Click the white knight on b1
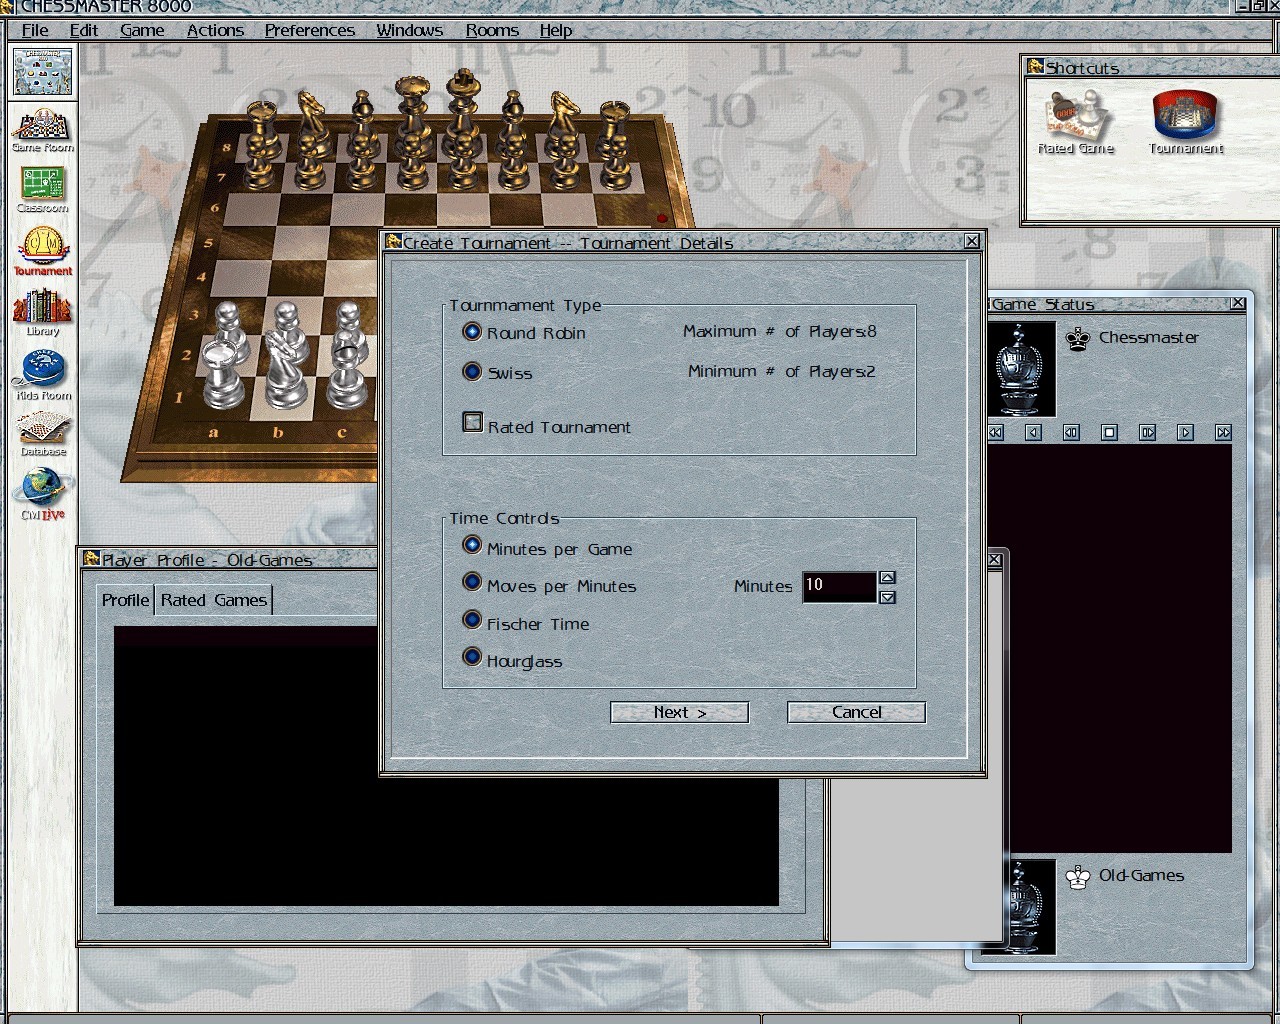Screen dimensions: 1280x1024 (286, 372)
